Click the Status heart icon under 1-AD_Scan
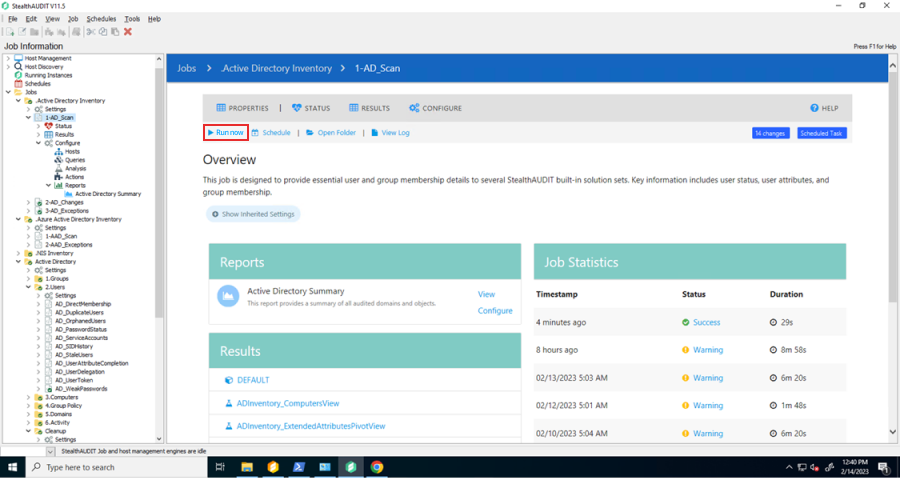 [x=49, y=126]
